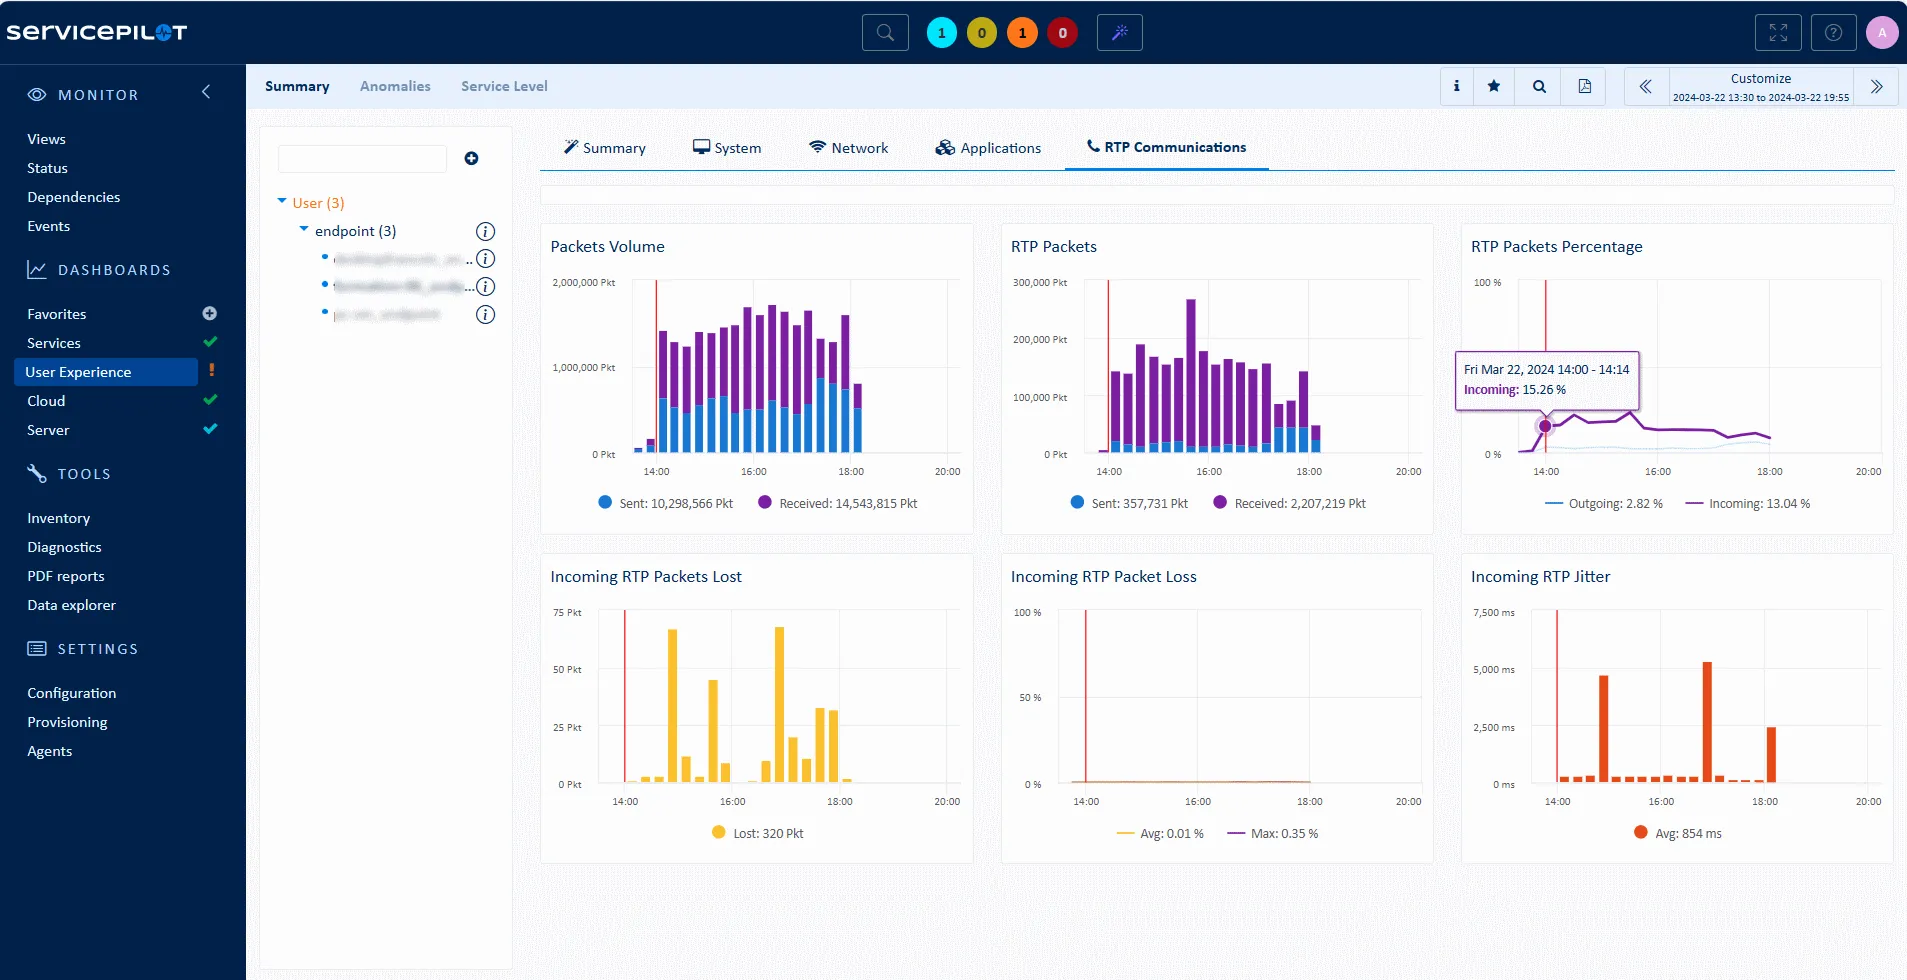
Task: Add a favorite with Favorites plus icon
Action: 209,314
